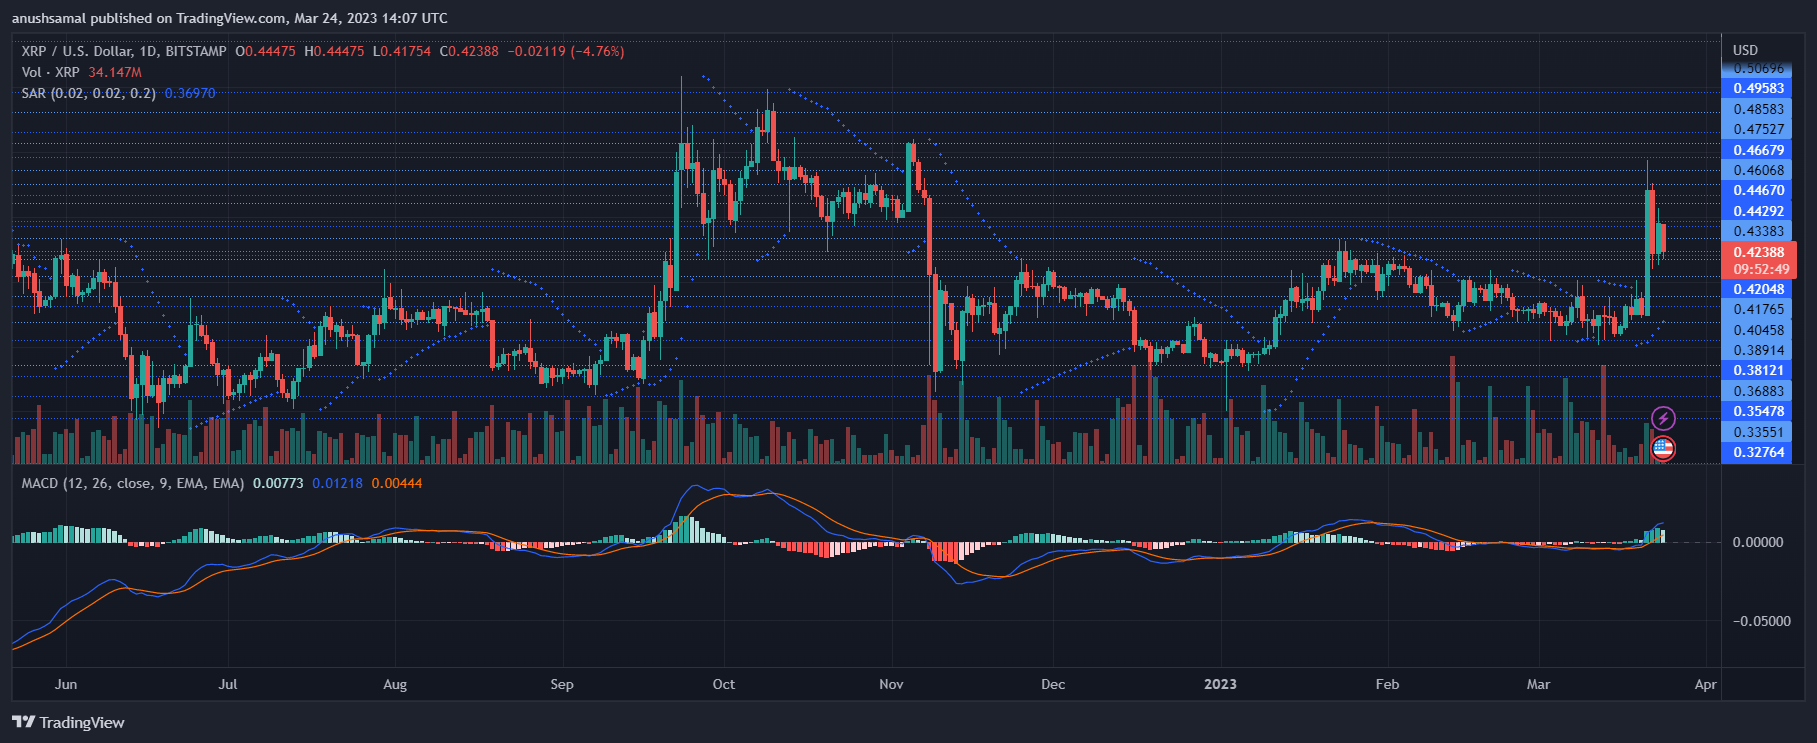Click the red current price label 0.42388
Viewport: 1817px width, 743px height.
point(1759,252)
